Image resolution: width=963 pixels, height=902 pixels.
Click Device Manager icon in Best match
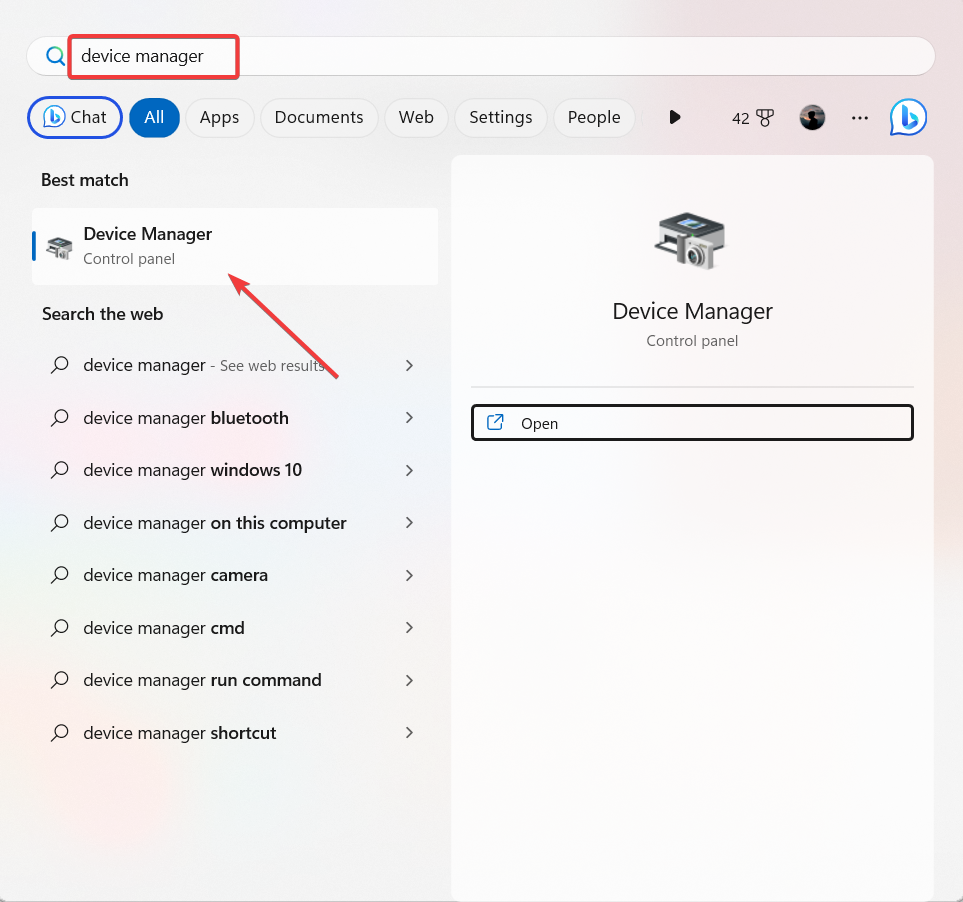click(60, 247)
